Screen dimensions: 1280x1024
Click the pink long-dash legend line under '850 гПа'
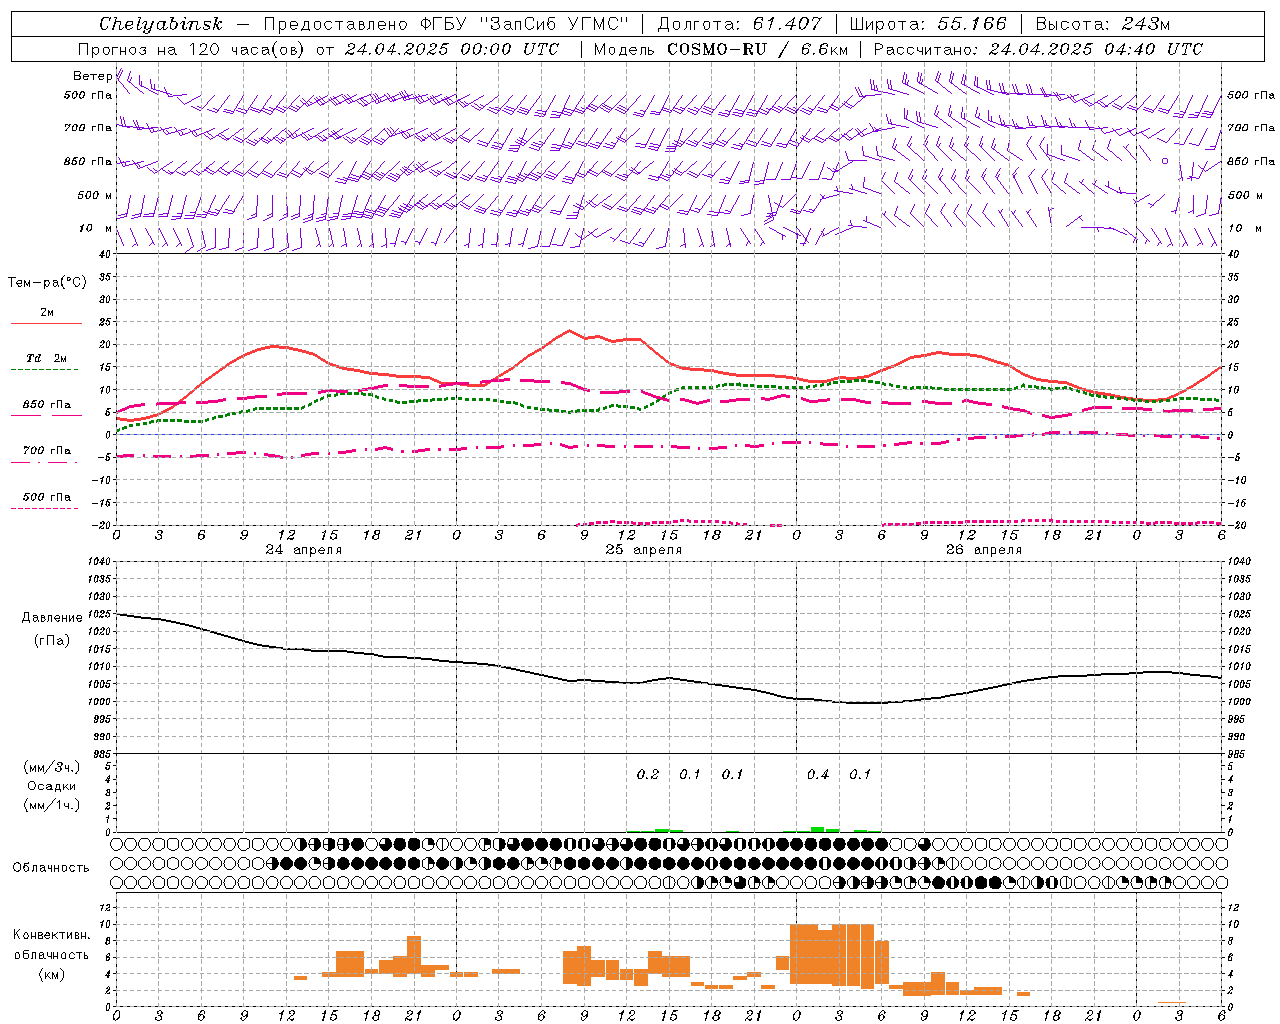click(45, 416)
